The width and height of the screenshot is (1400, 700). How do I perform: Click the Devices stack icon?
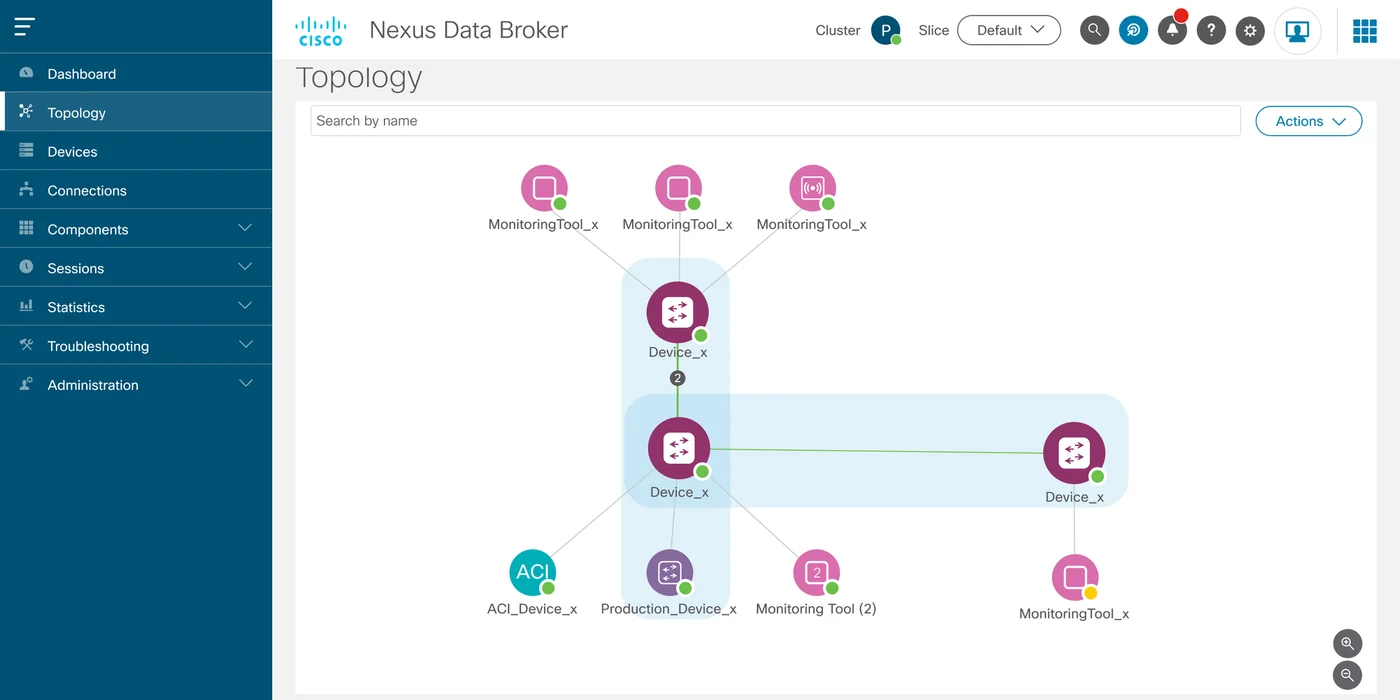26,150
